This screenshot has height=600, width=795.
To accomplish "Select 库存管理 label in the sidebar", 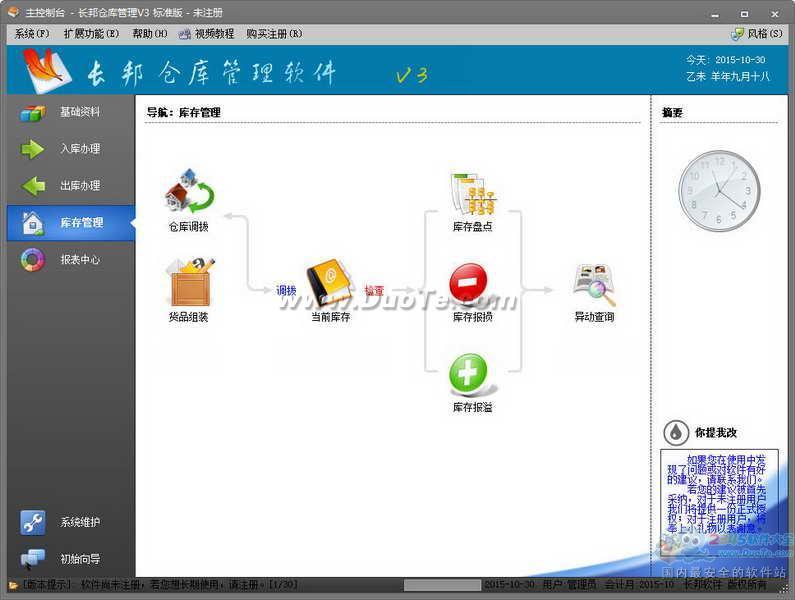I will (82, 223).
